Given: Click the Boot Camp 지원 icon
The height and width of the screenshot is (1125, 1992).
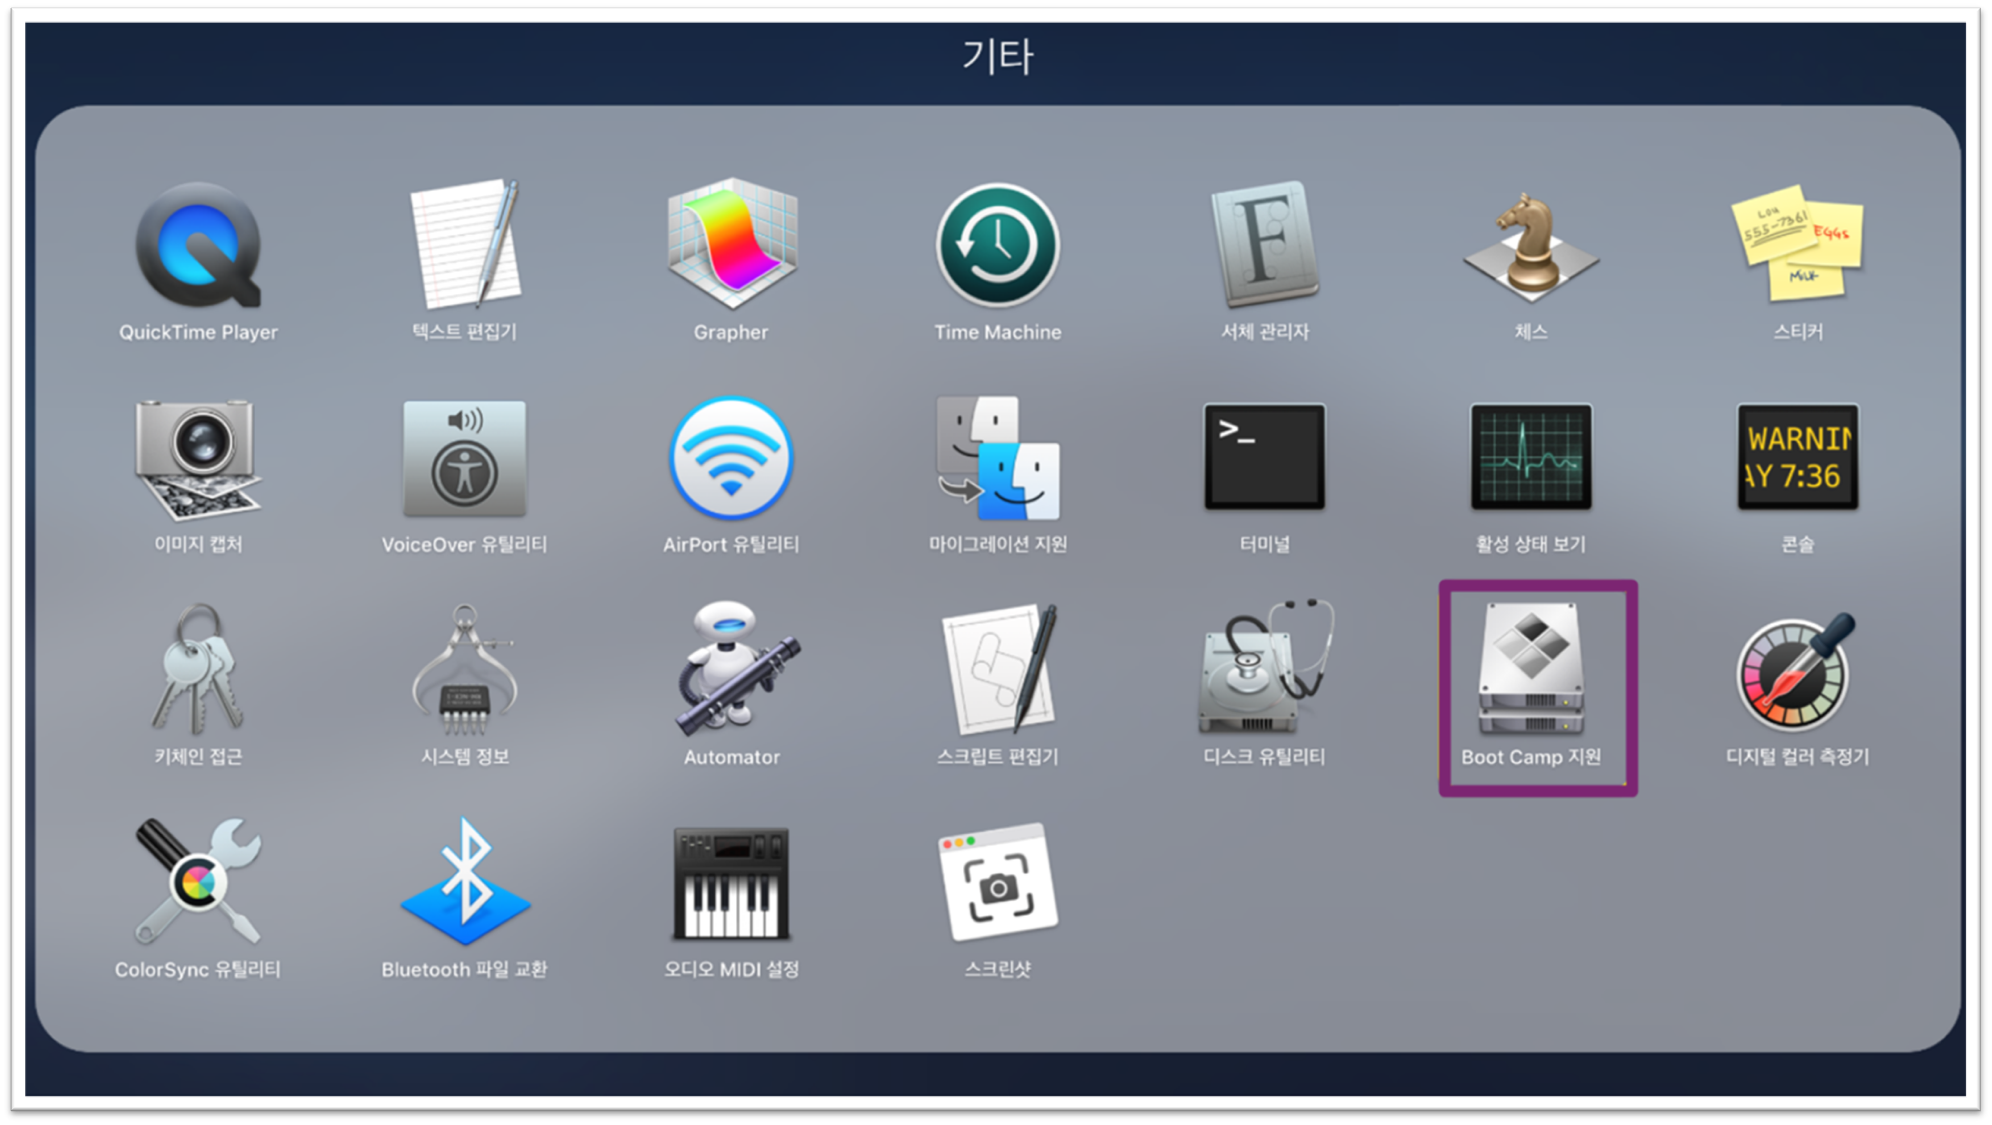Looking at the screenshot, I should 1531,668.
